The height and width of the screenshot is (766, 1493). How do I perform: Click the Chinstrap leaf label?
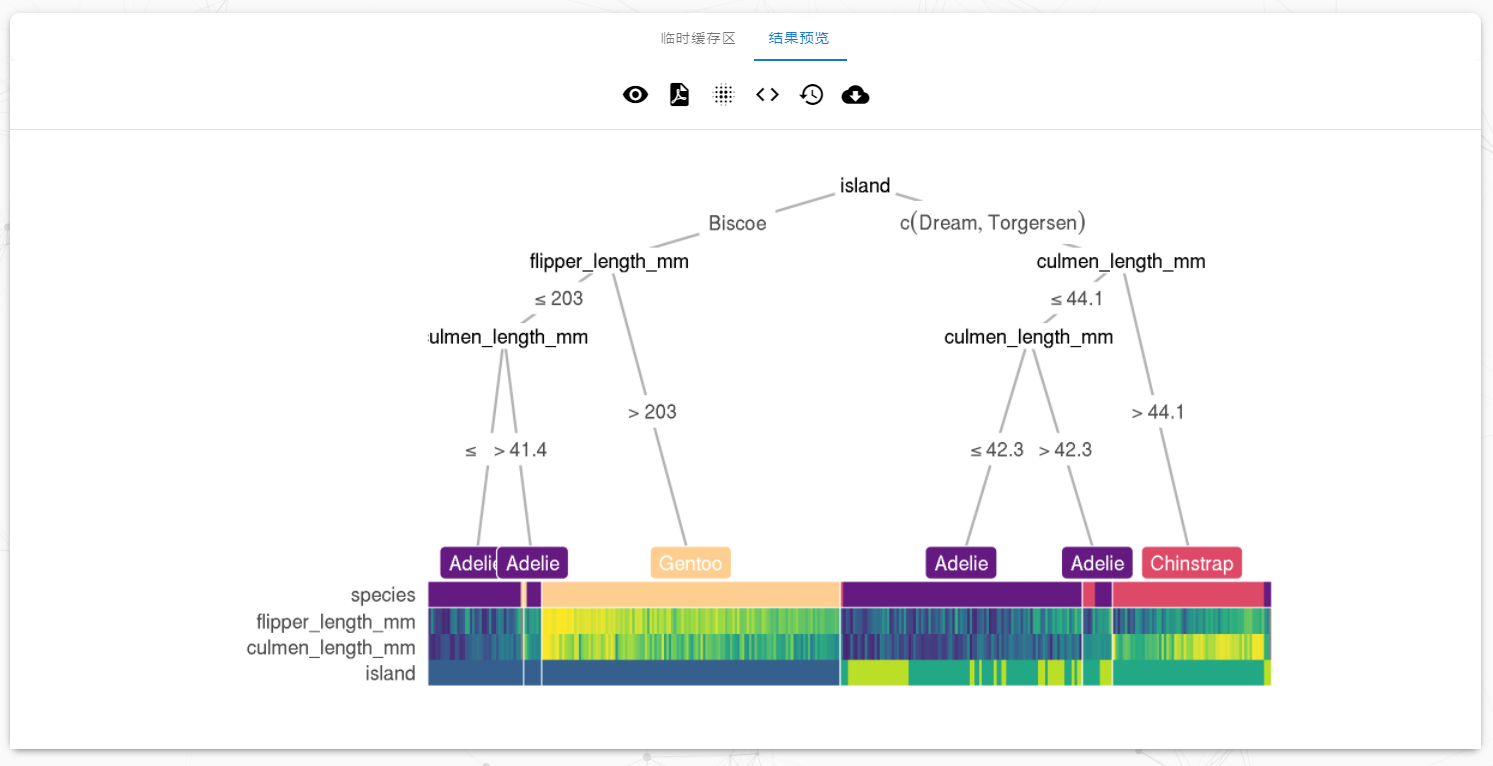(1191, 563)
